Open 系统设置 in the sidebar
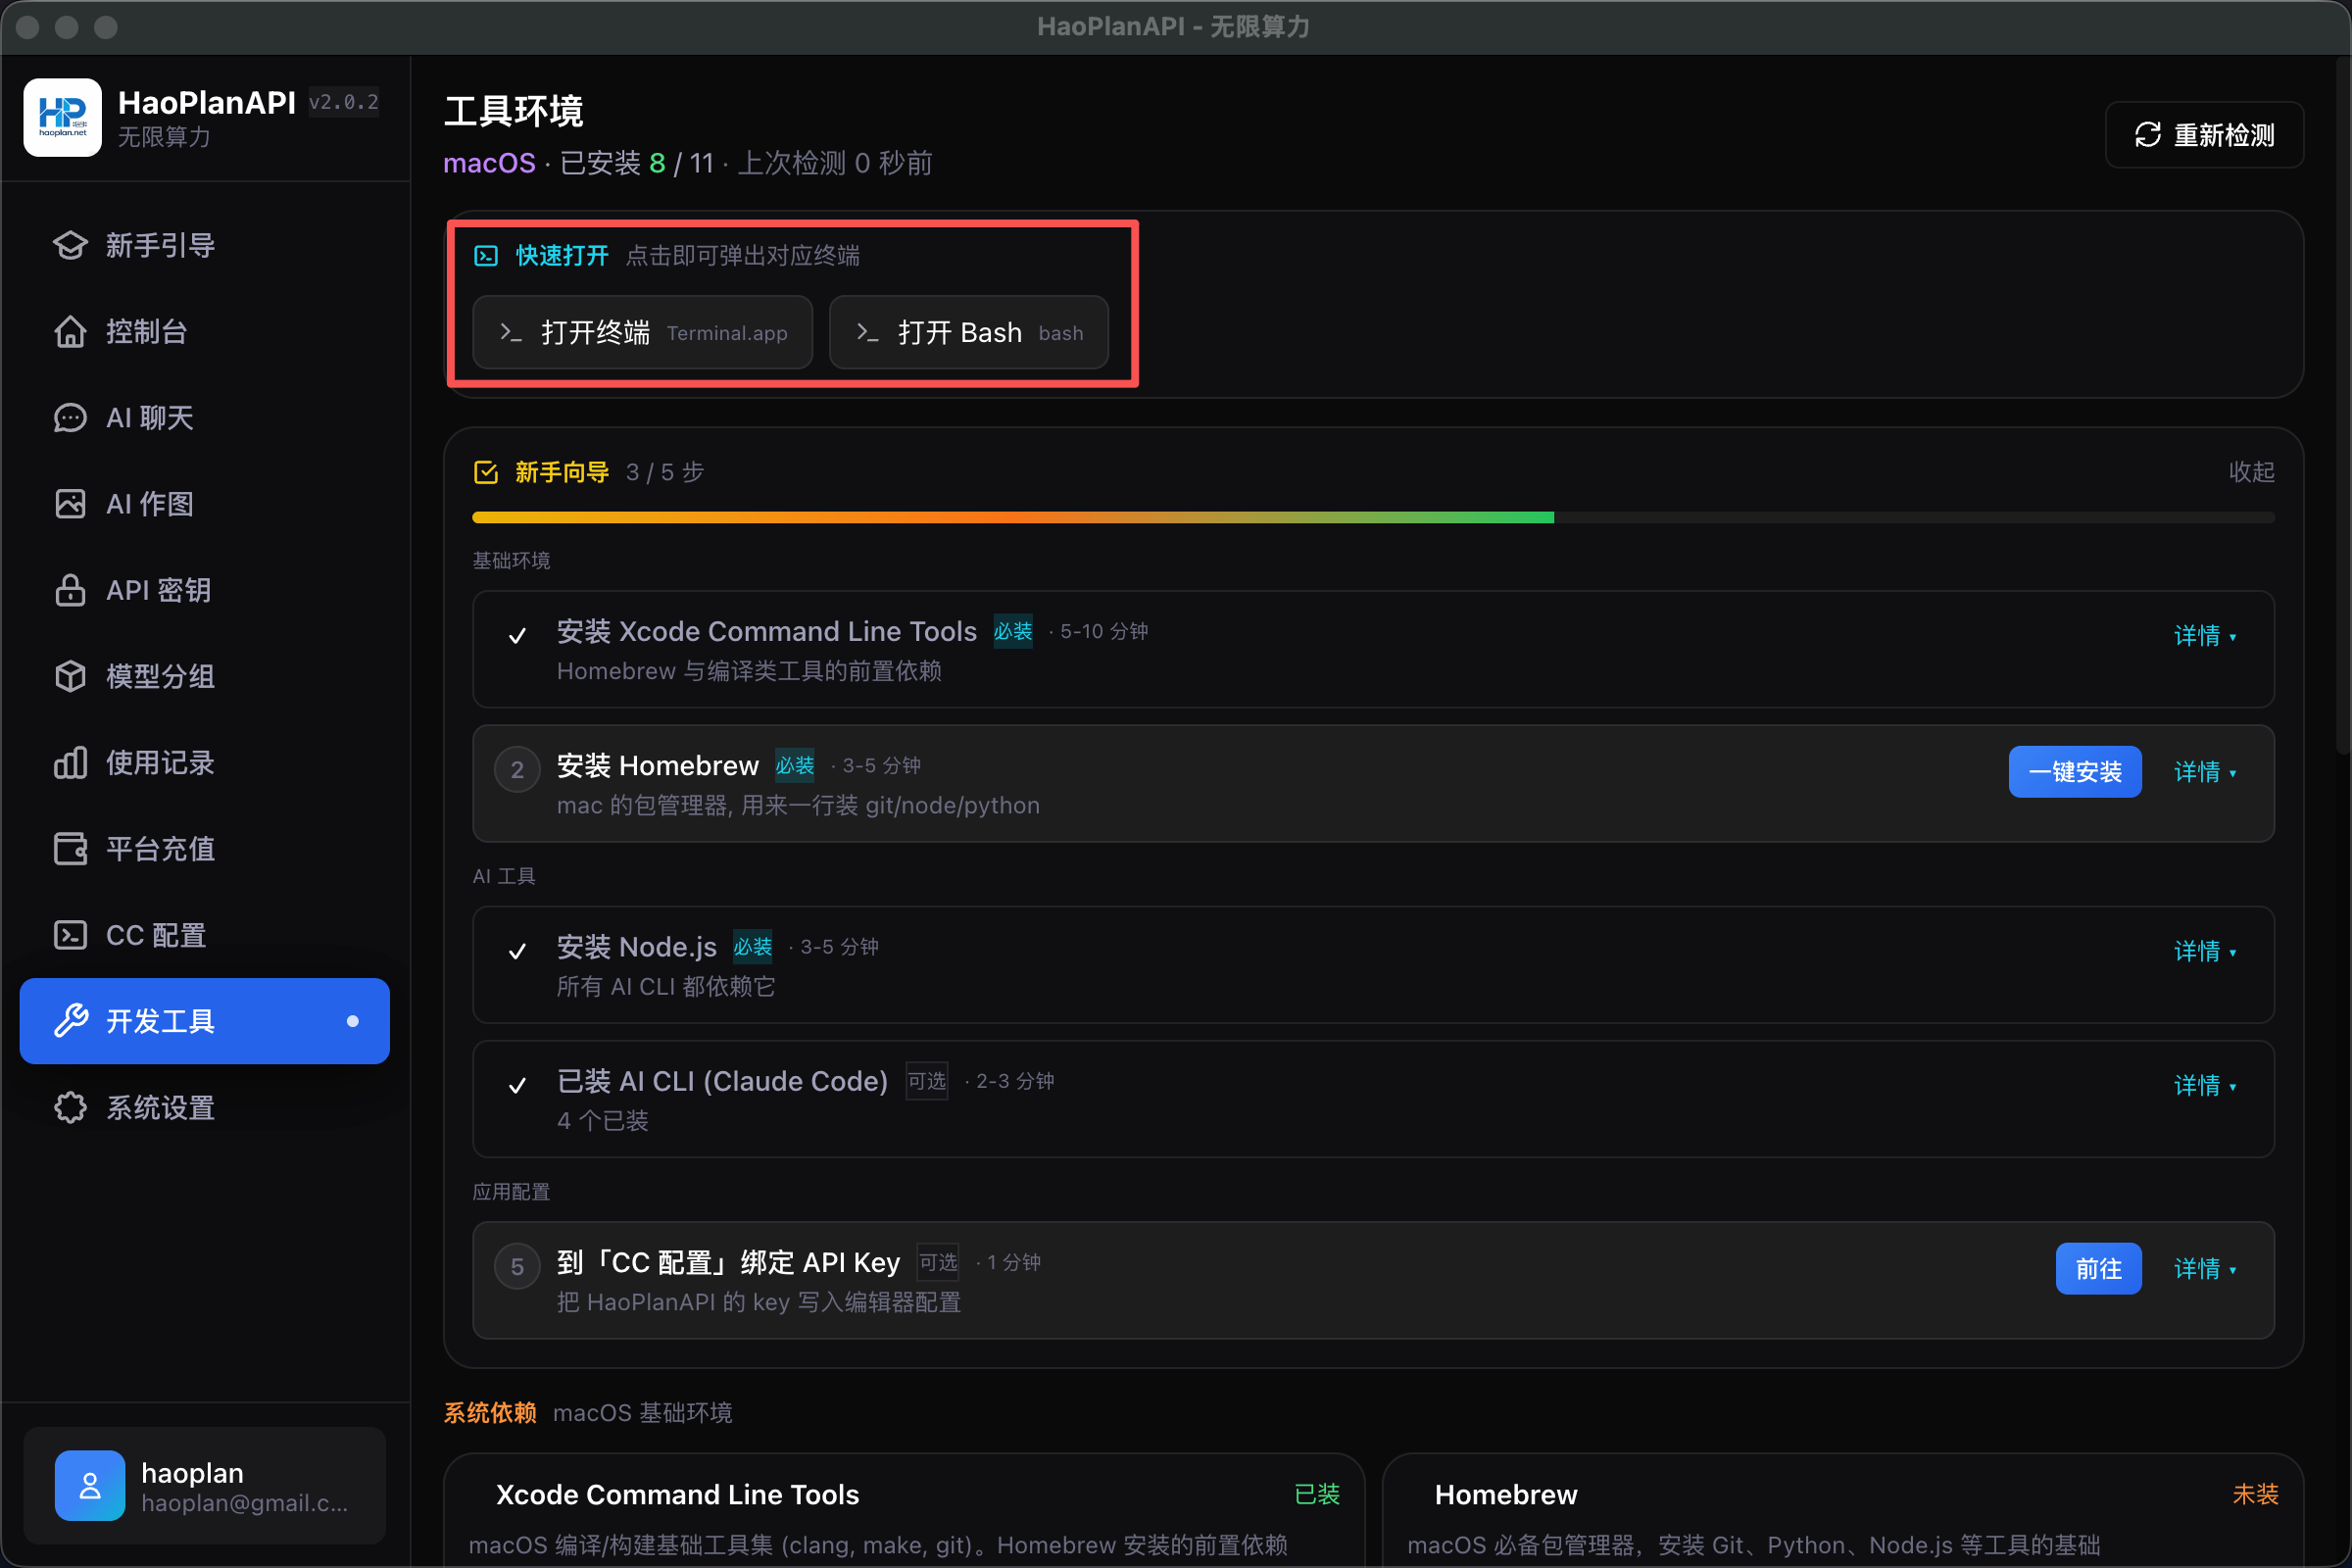The image size is (2352, 1568). tap(205, 1108)
